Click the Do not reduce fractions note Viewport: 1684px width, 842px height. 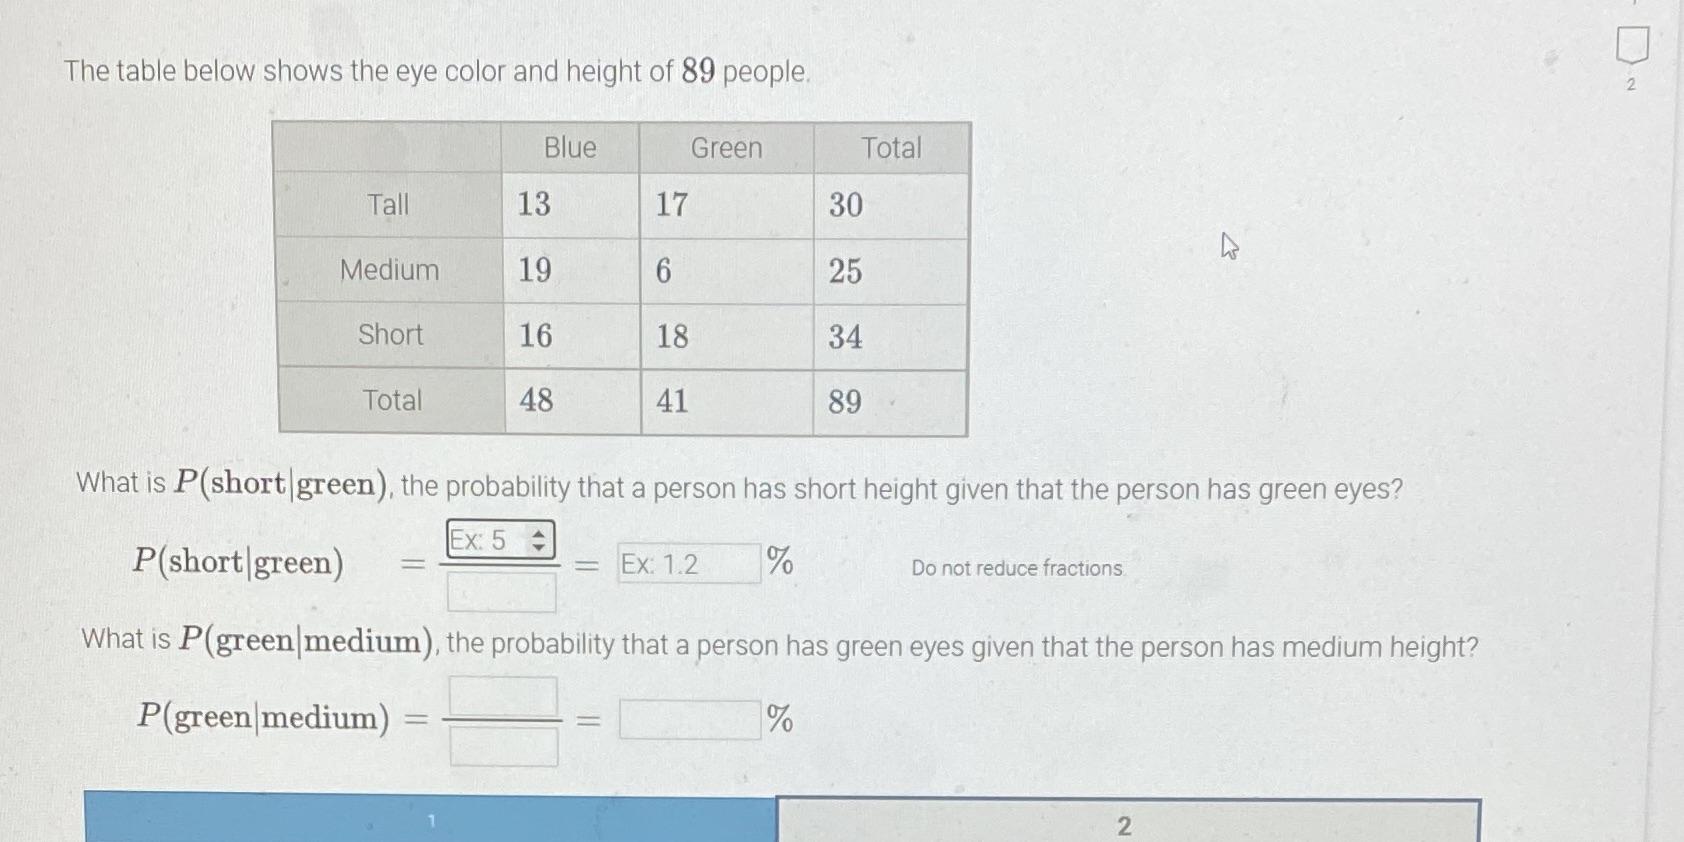[1017, 568]
